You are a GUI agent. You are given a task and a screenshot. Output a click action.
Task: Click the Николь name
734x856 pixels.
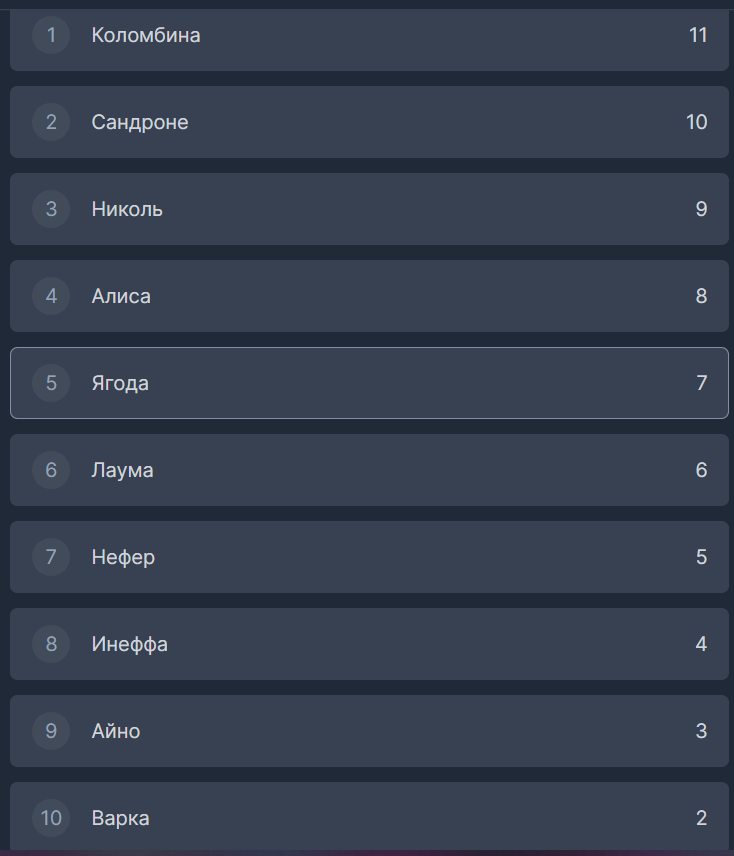click(127, 209)
